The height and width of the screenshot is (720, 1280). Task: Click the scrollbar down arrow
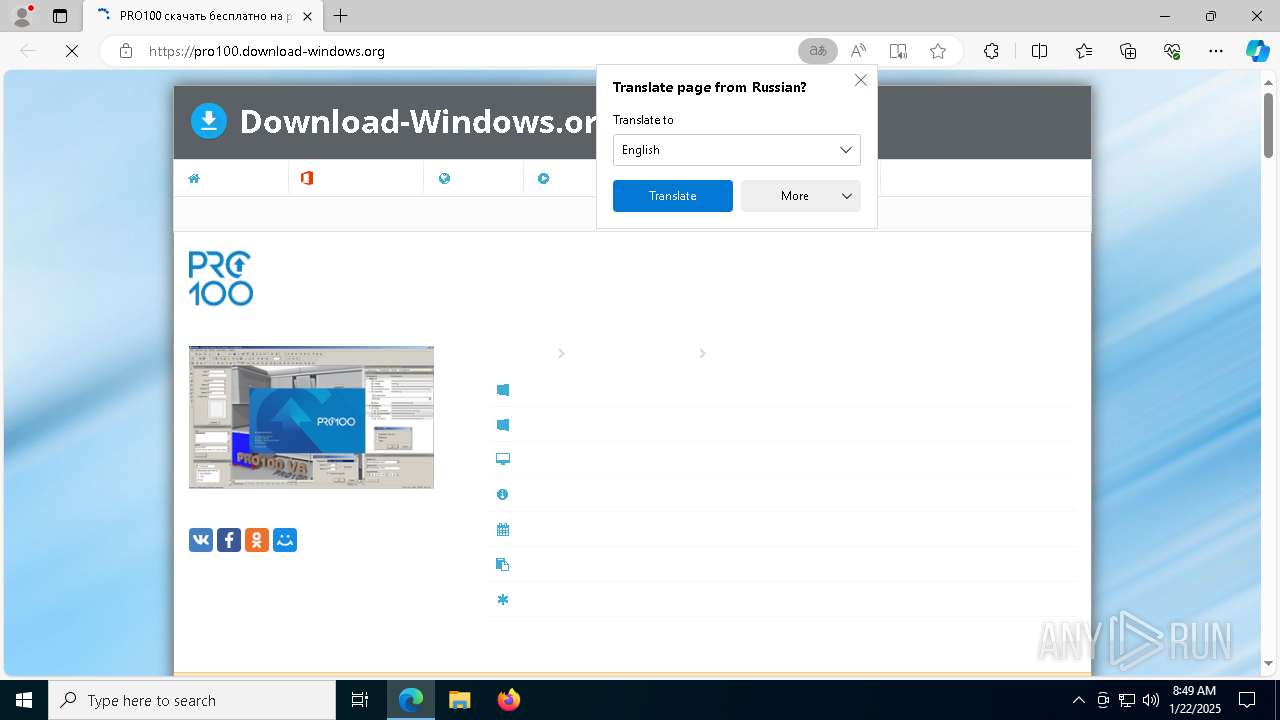1268,664
